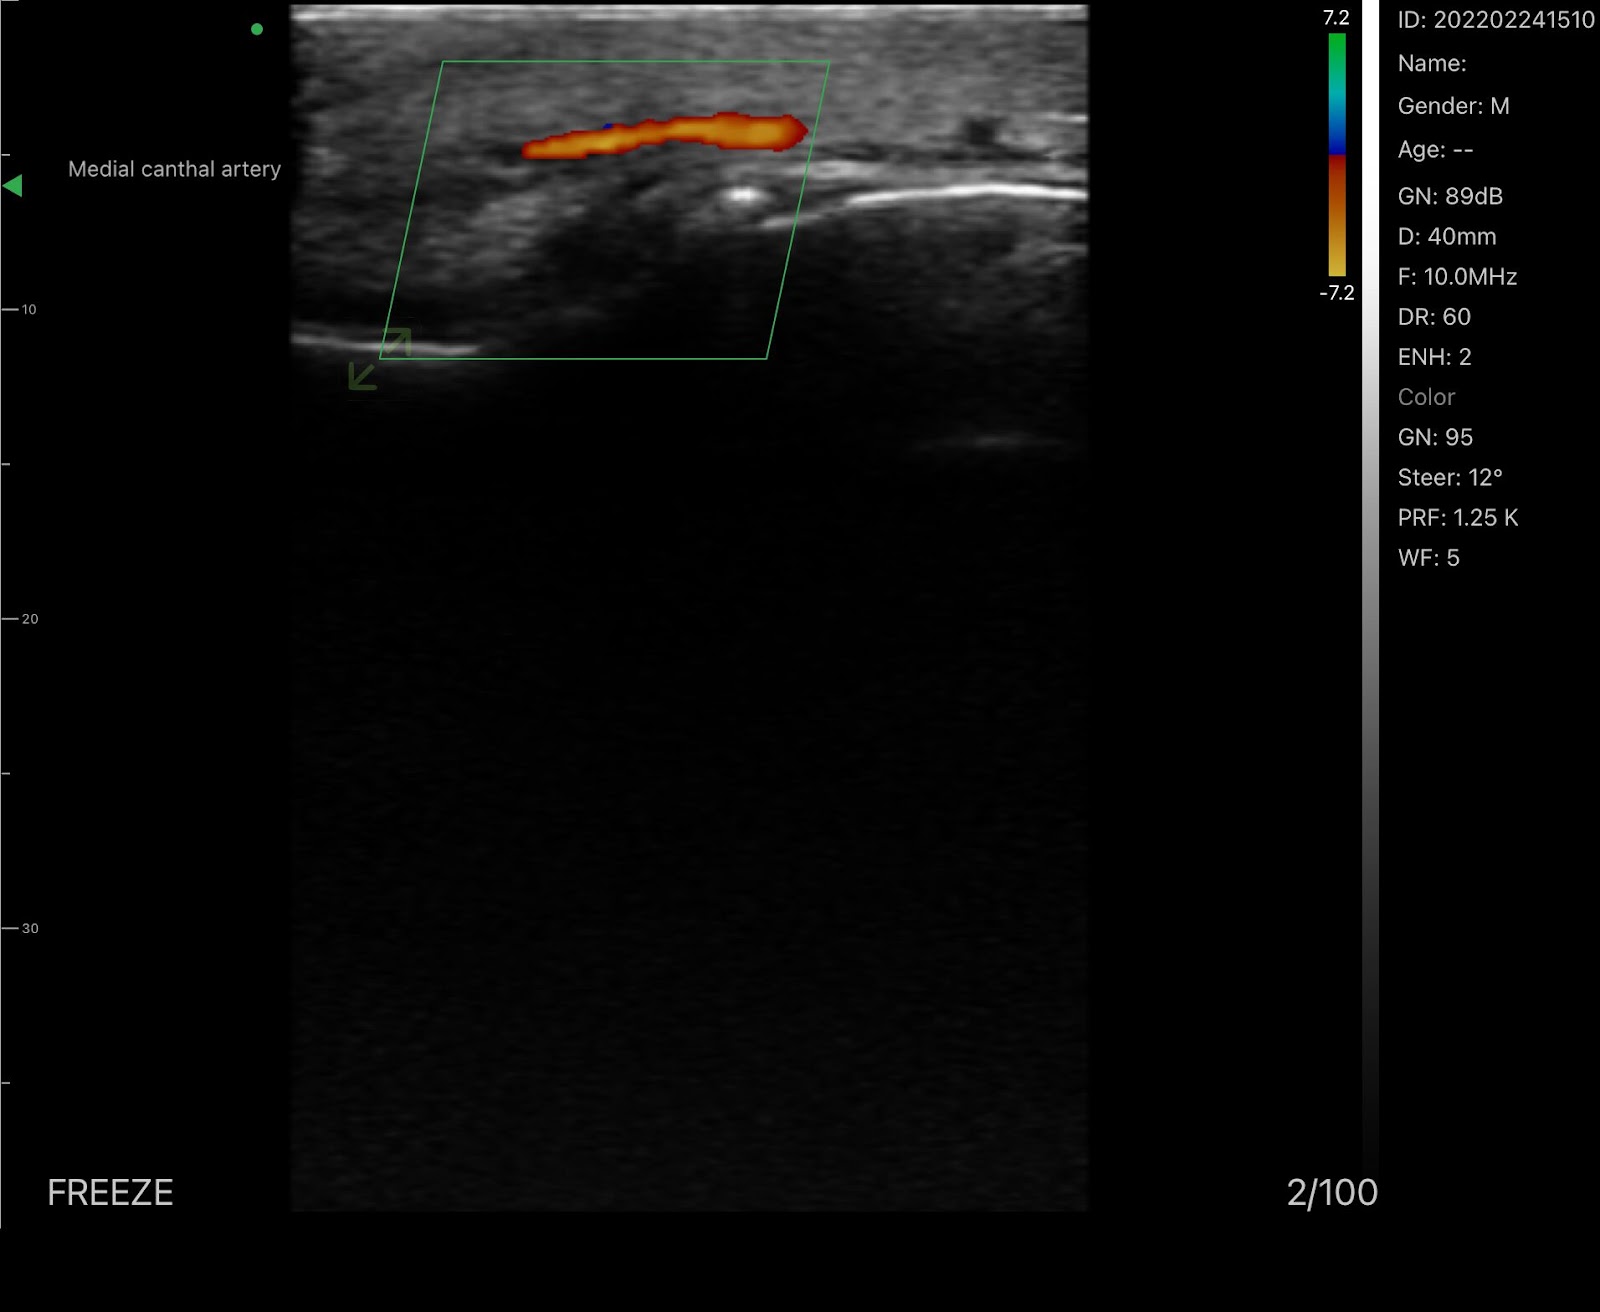Select the PRF: 1.25 K parameter
The image size is (1600, 1312).
[1457, 518]
